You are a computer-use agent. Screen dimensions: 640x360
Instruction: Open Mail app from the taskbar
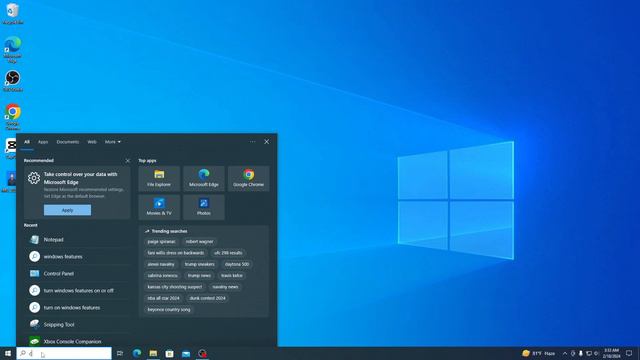pos(186,353)
